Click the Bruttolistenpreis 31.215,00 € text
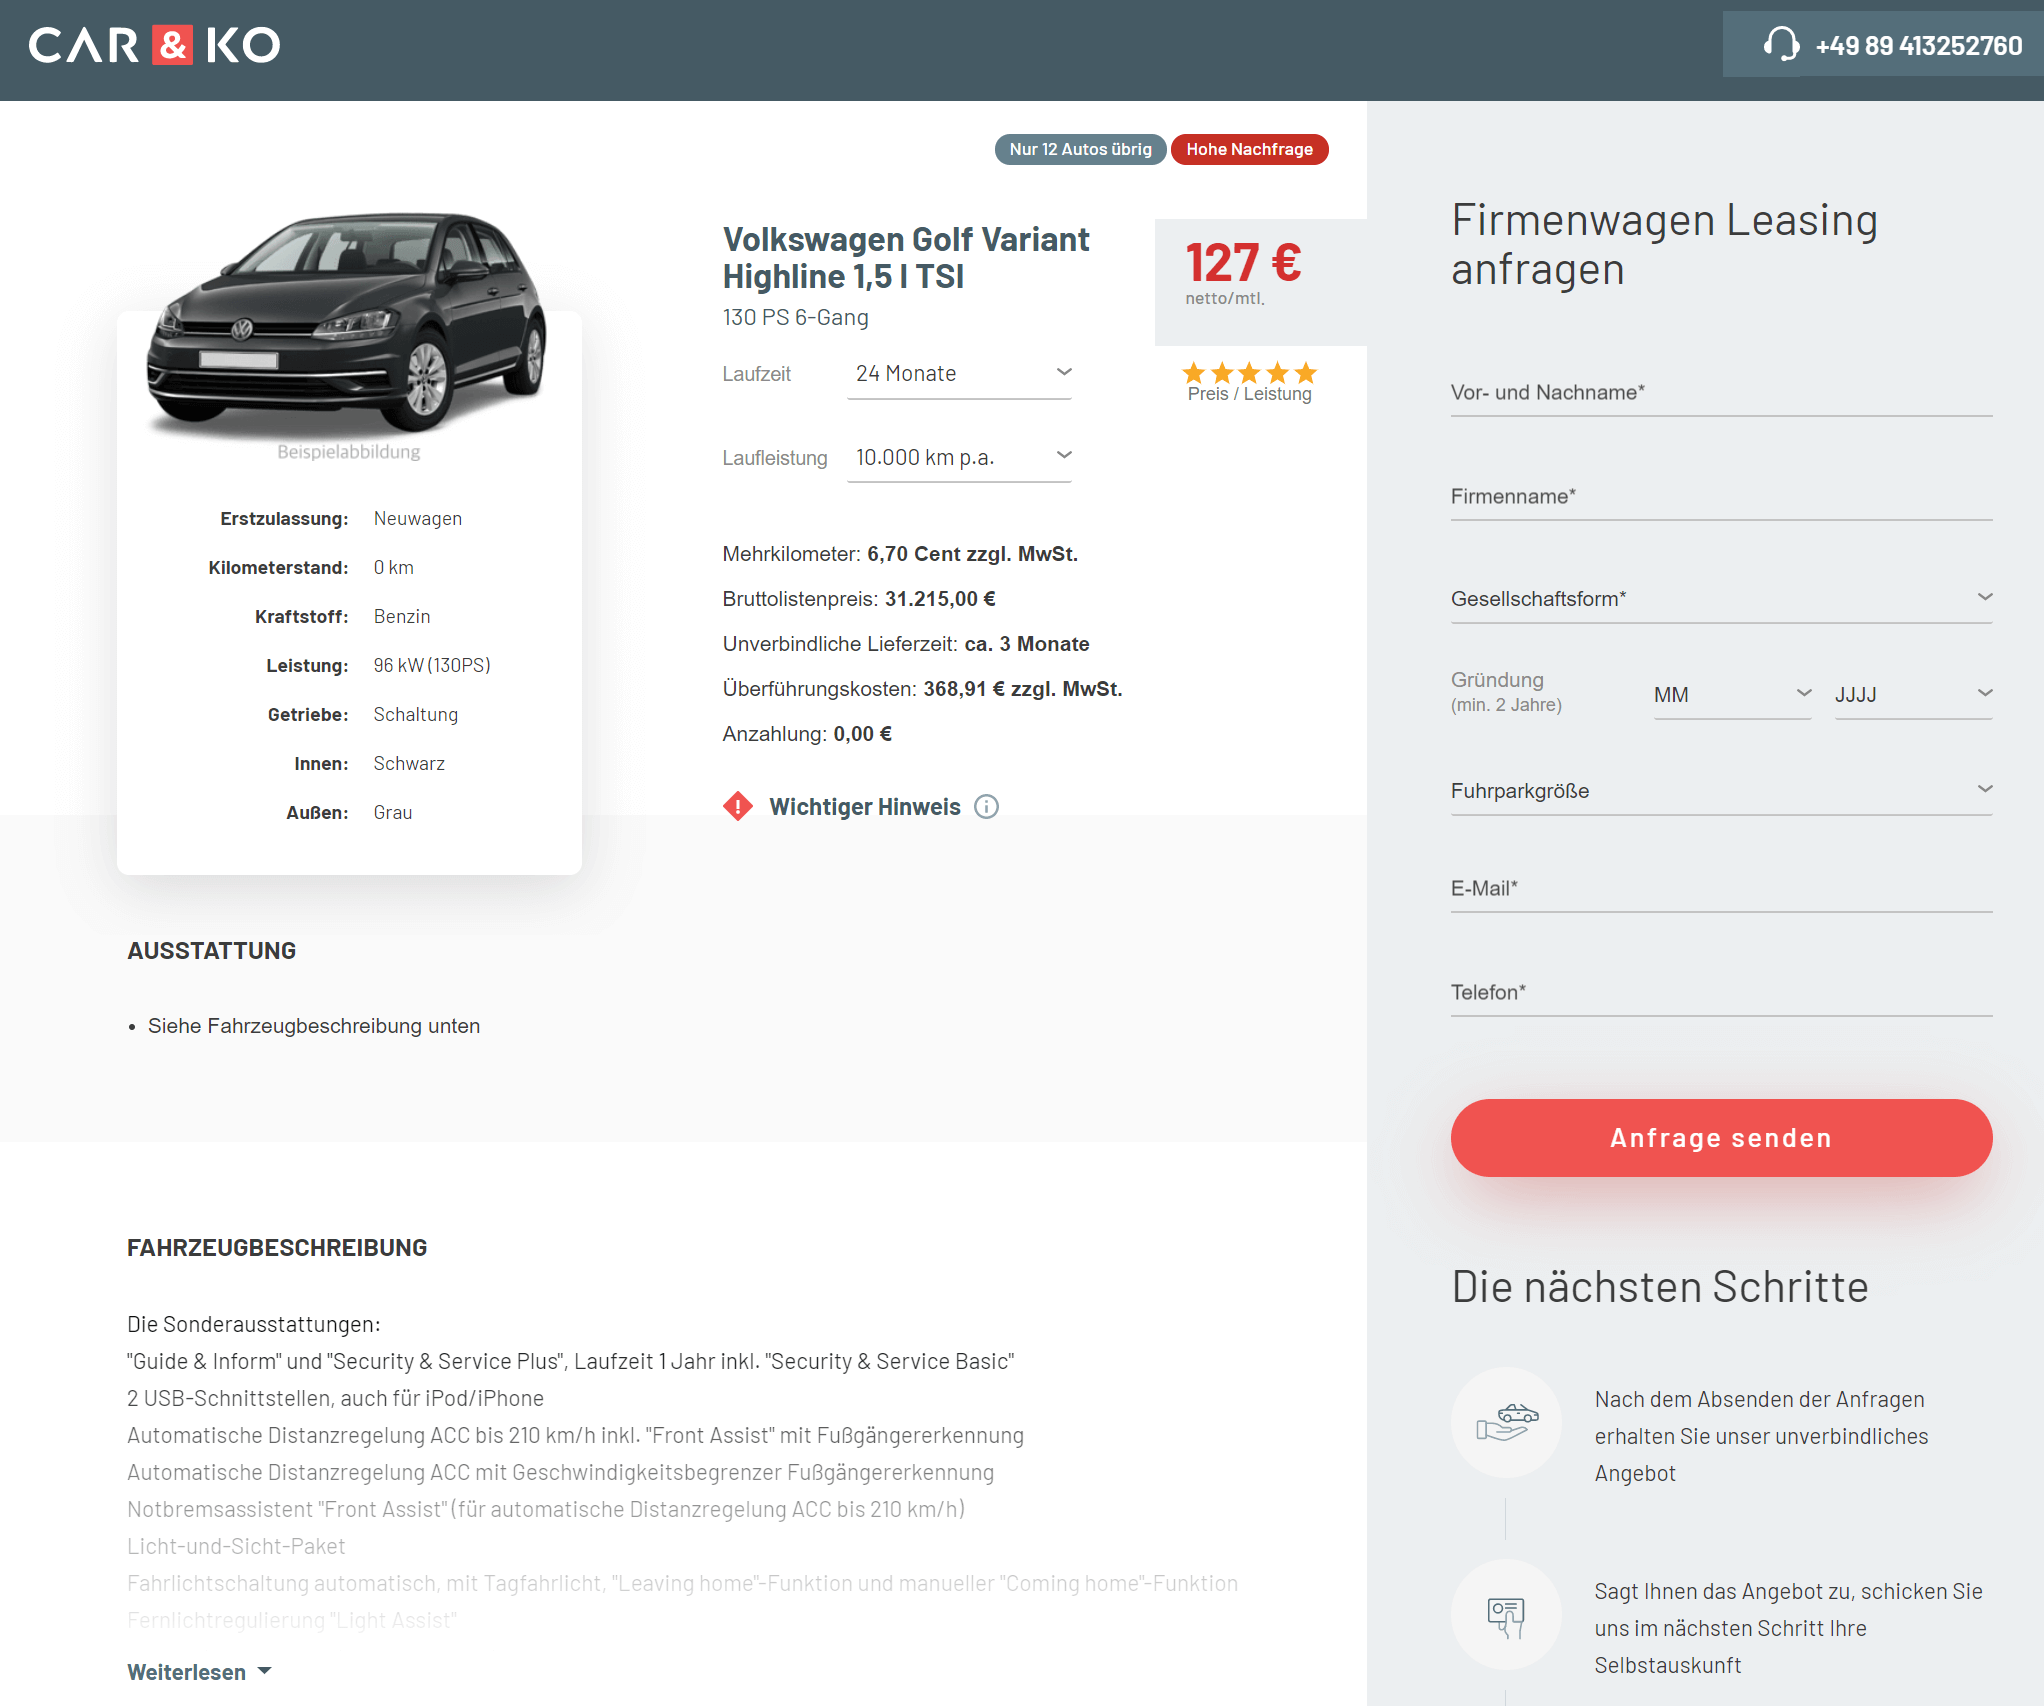The width and height of the screenshot is (2044, 1706). pos(859,599)
